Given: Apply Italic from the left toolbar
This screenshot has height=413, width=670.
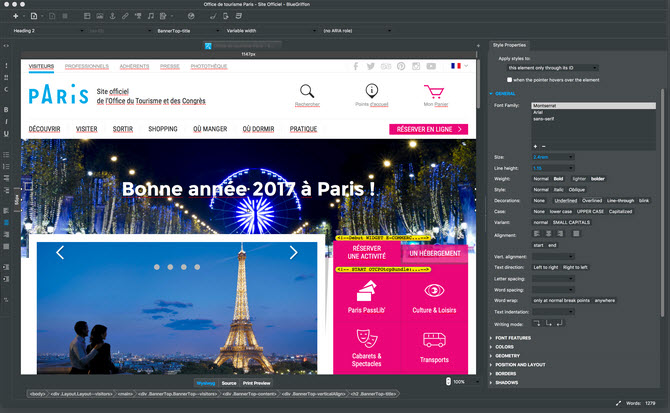Looking at the screenshot, I should point(6,122).
